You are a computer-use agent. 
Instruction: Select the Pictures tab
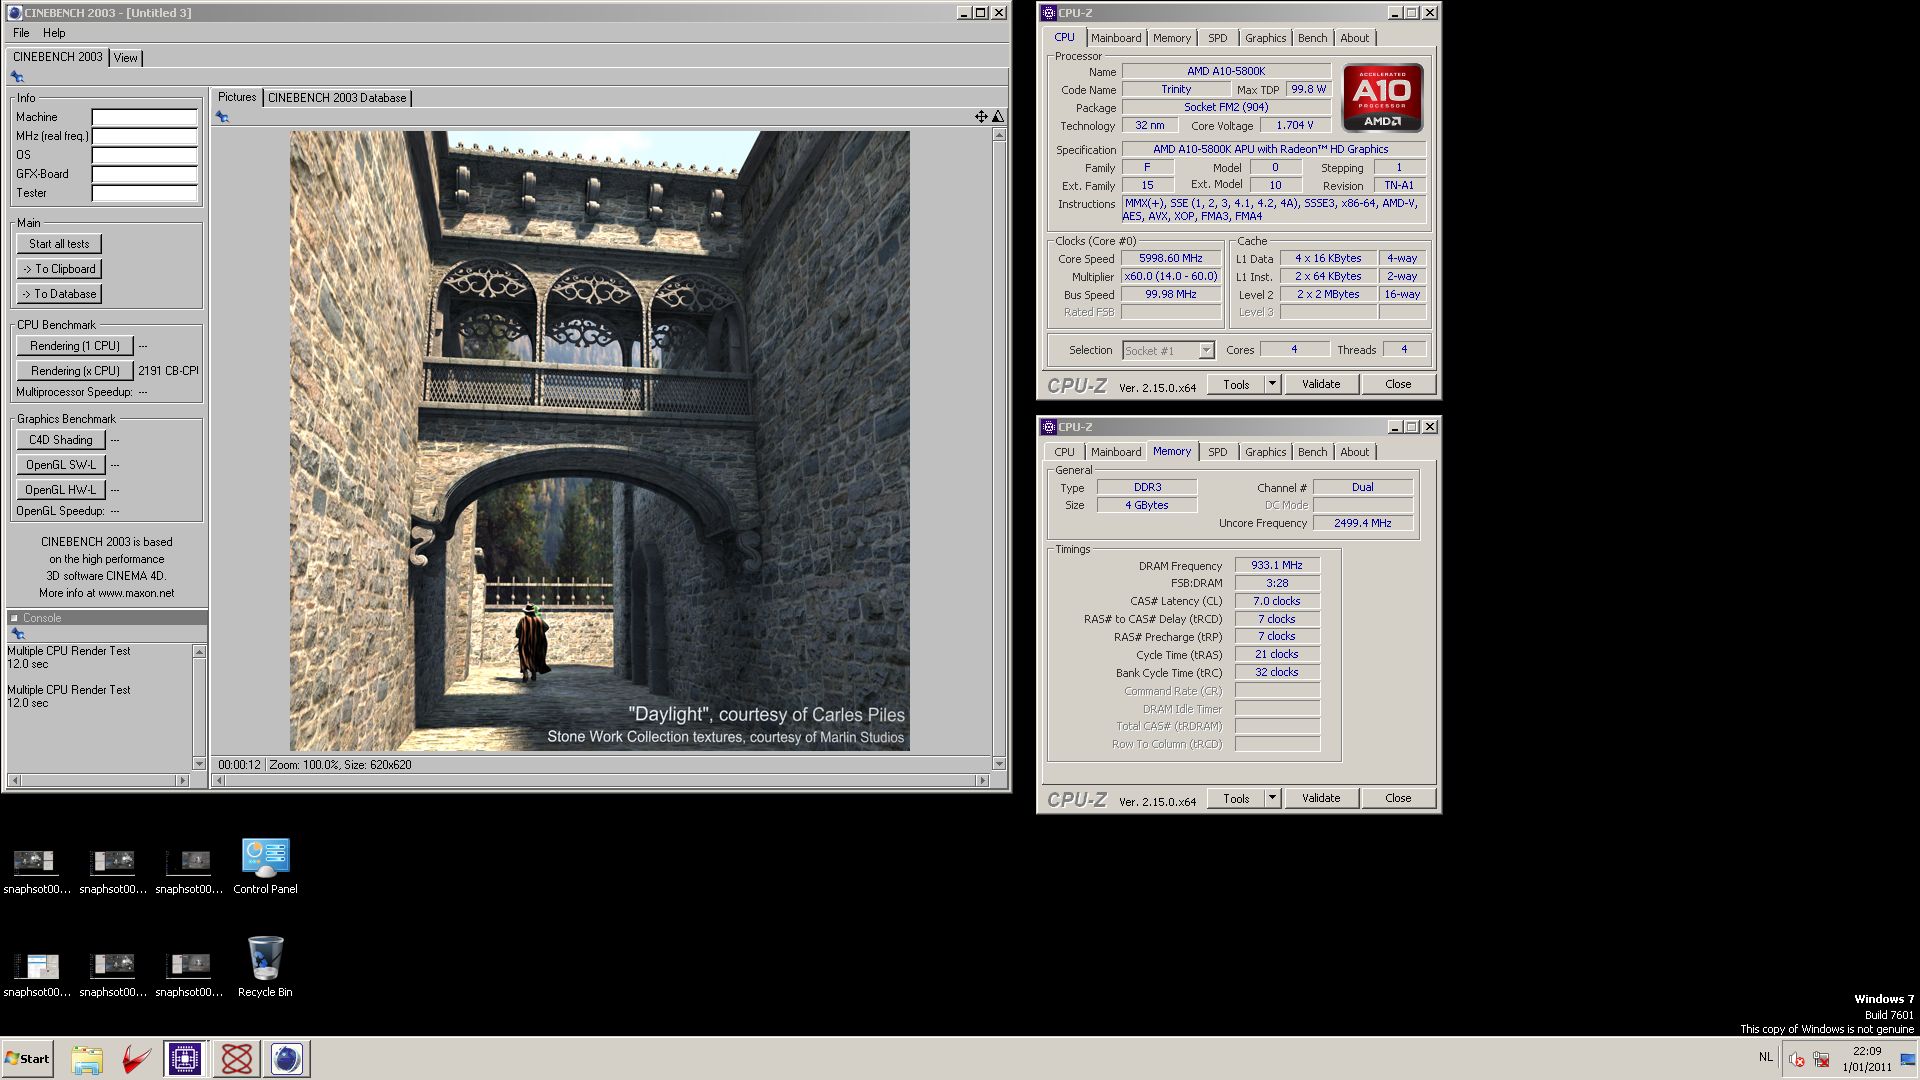point(237,97)
